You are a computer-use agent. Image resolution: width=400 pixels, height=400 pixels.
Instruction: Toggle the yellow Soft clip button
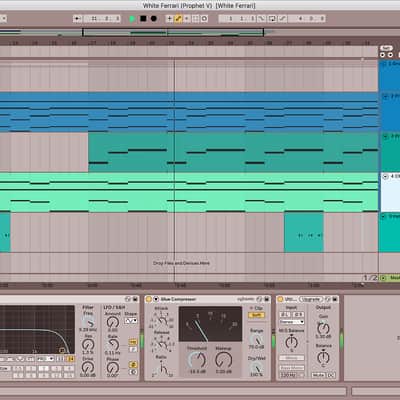pos(256,315)
